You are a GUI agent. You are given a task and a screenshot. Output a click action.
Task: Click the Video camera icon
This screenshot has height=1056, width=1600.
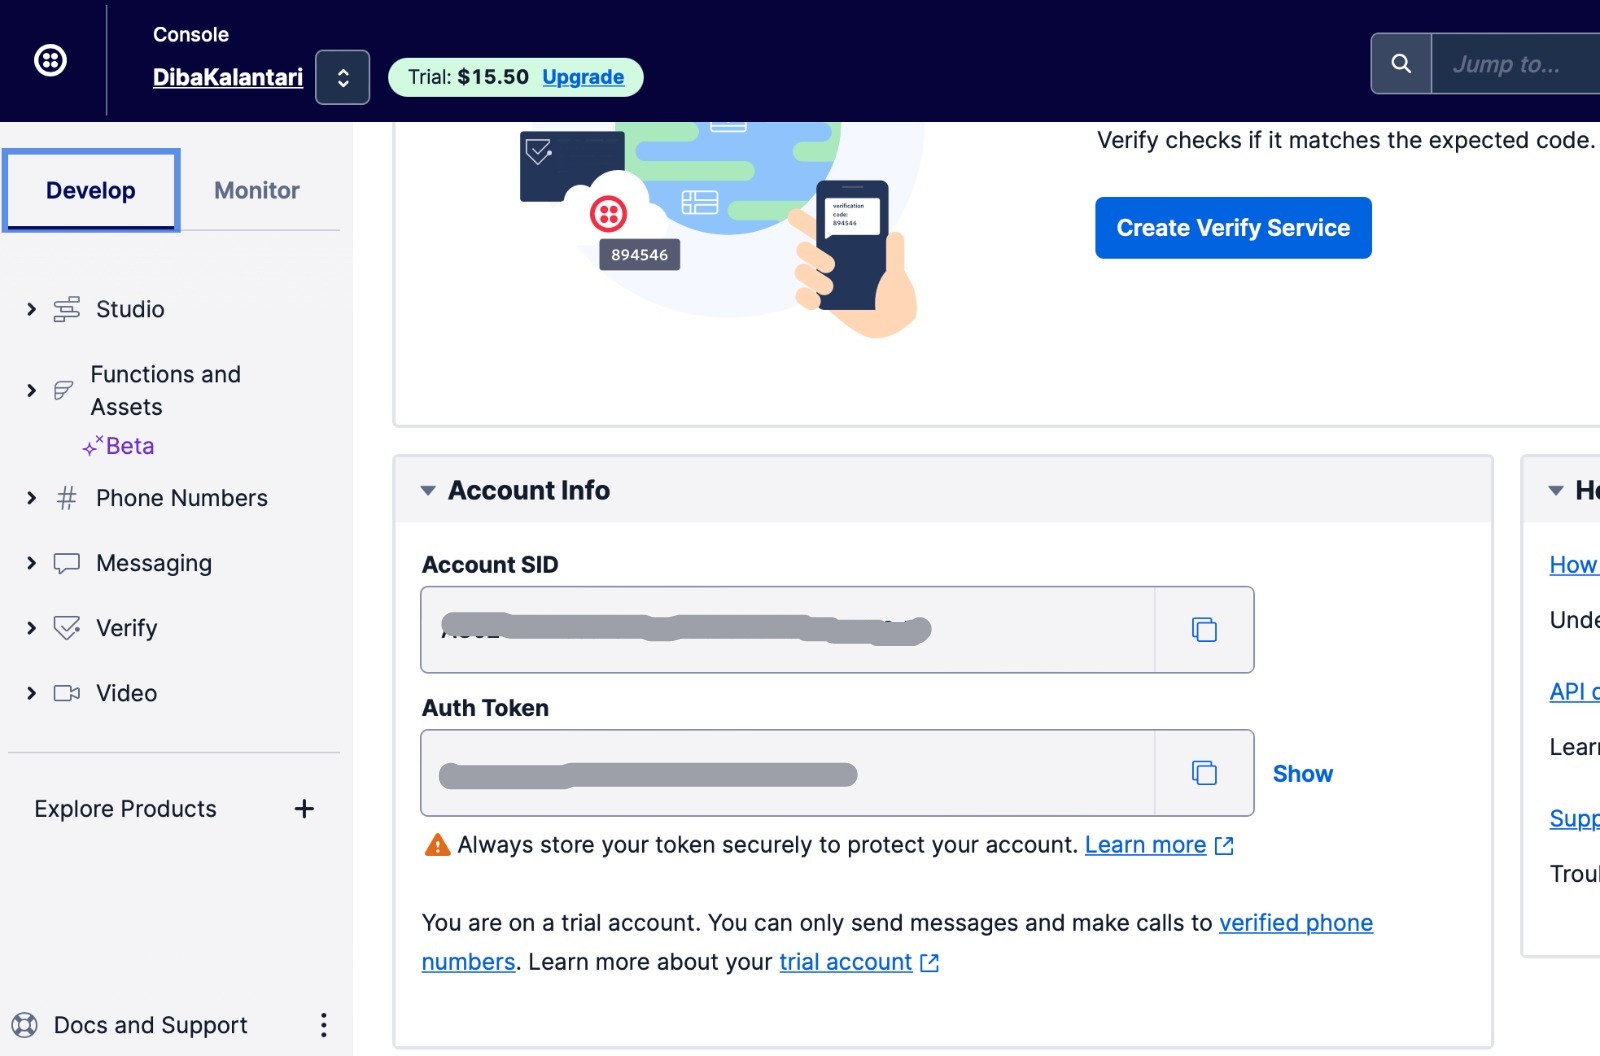[x=67, y=693]
